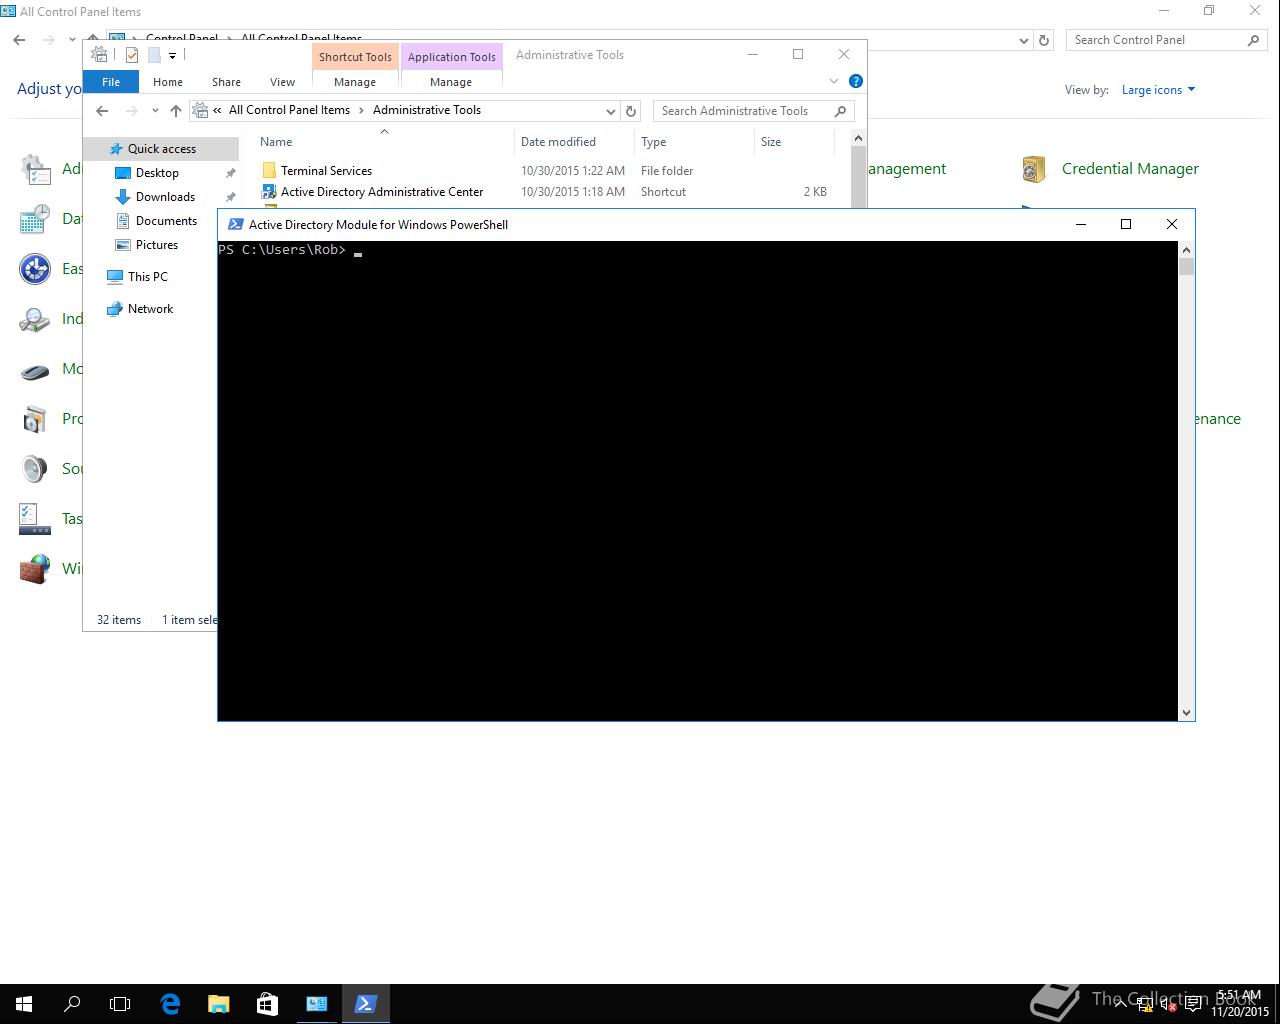Click the Date and Time calendar icon
The image size is (1280, 1024).
click(x=35, y=219)
